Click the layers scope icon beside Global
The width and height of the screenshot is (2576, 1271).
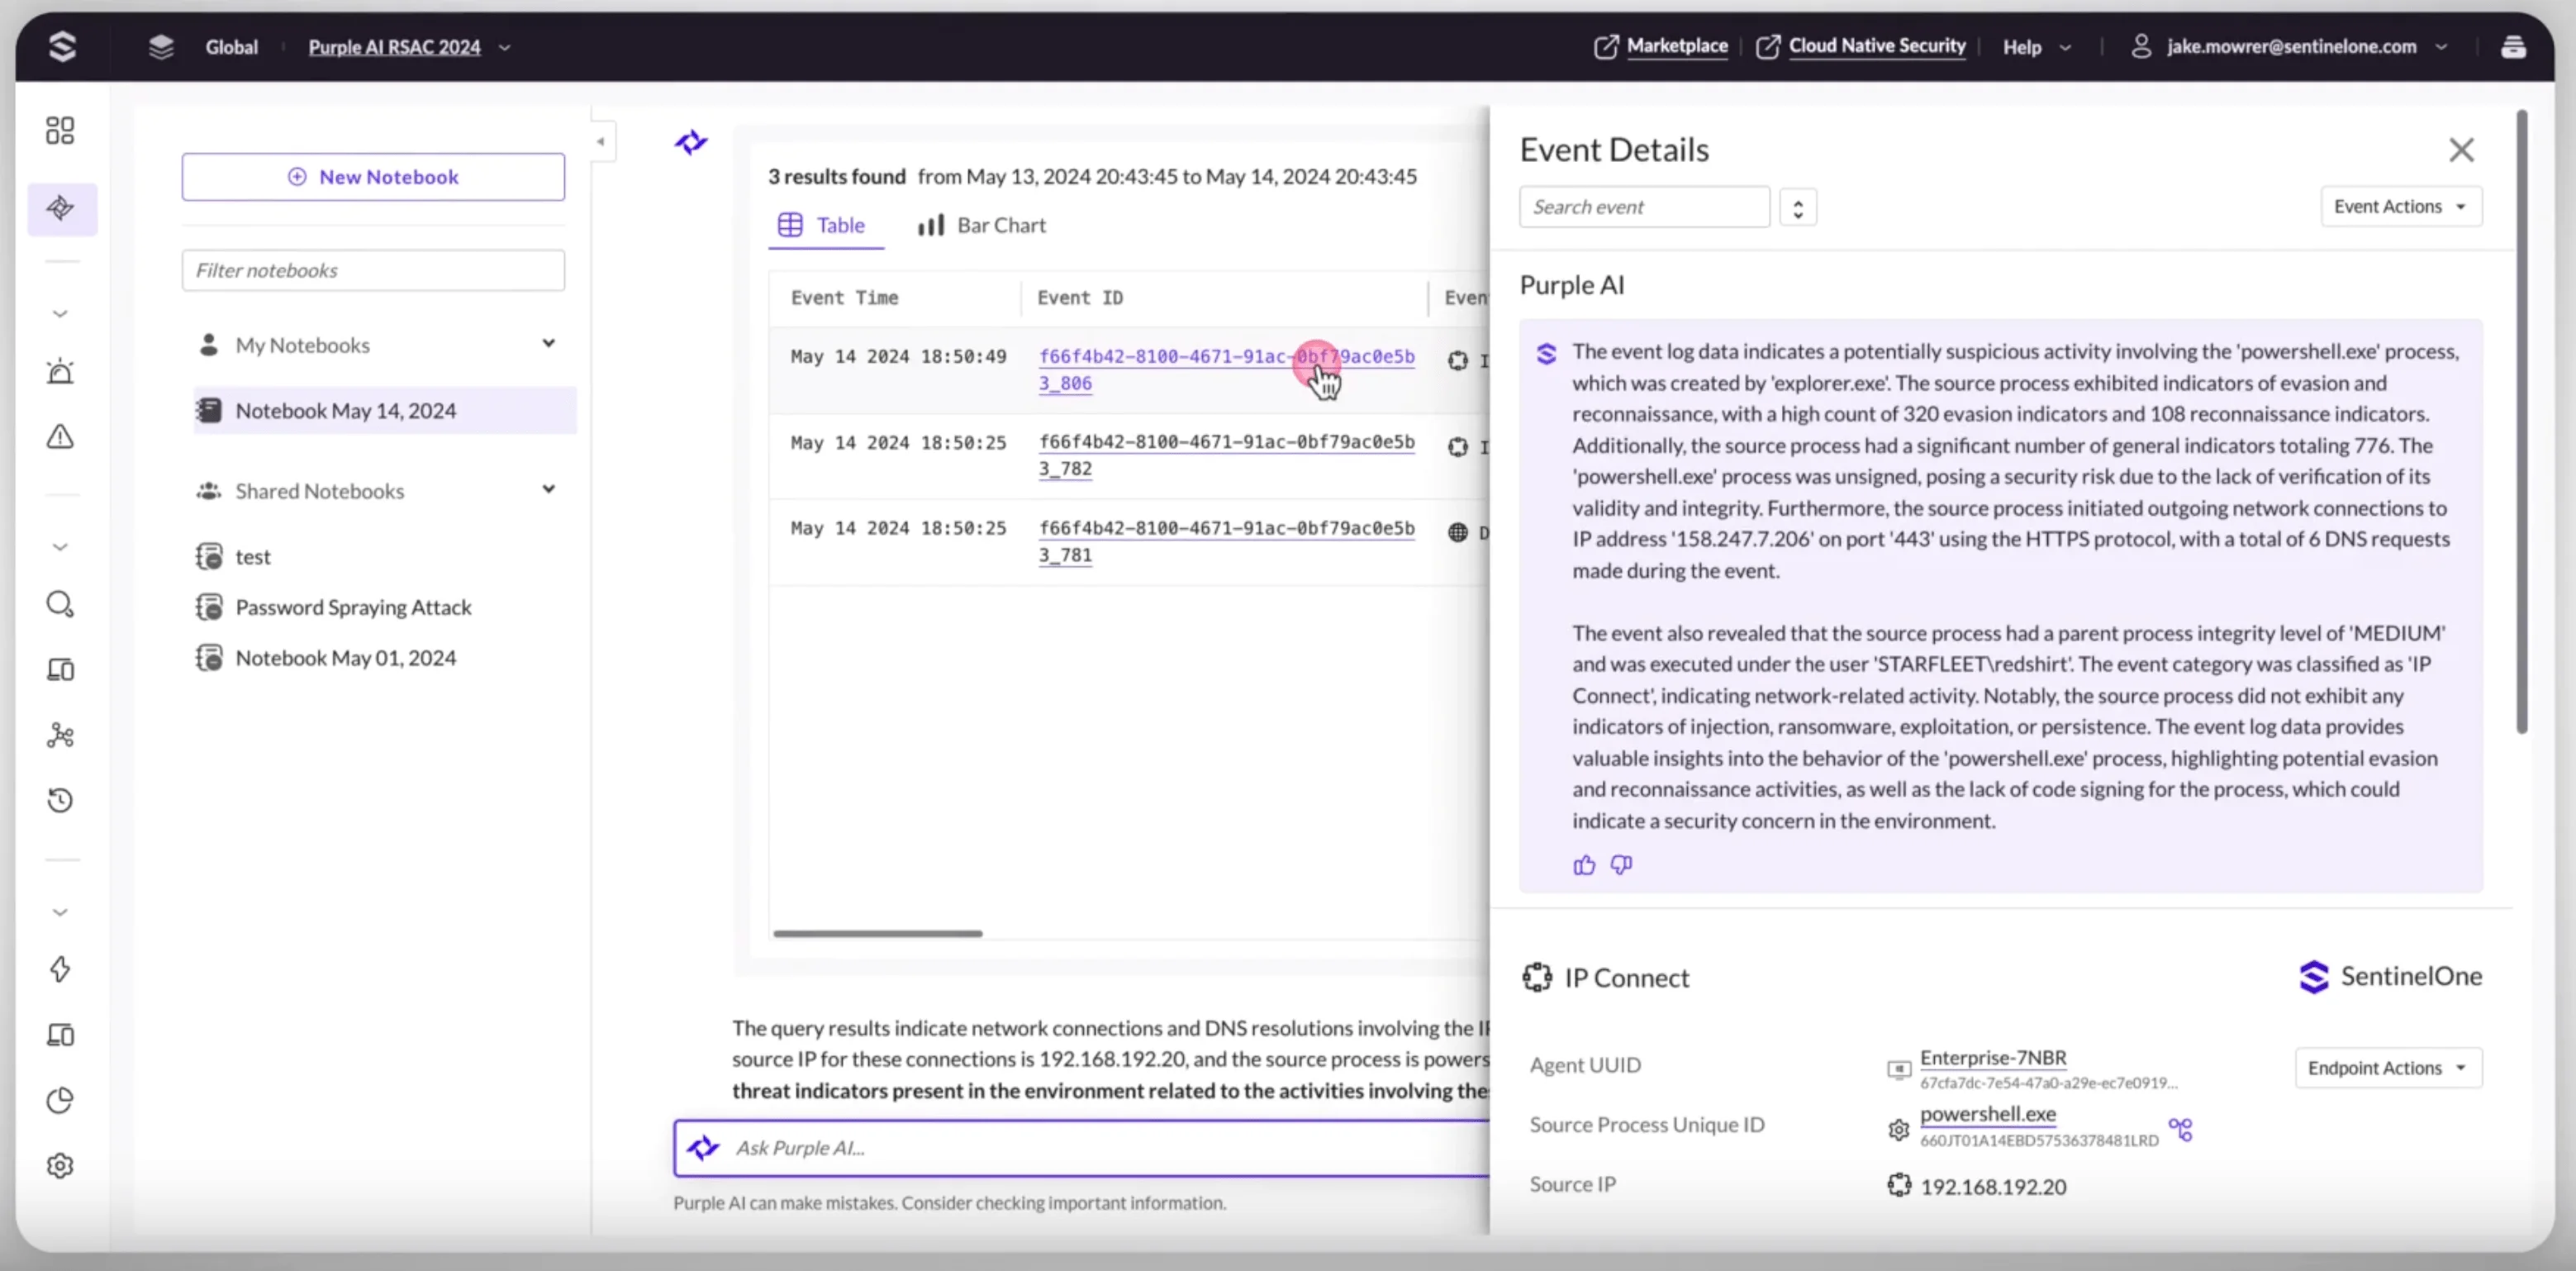coord(161,46)
